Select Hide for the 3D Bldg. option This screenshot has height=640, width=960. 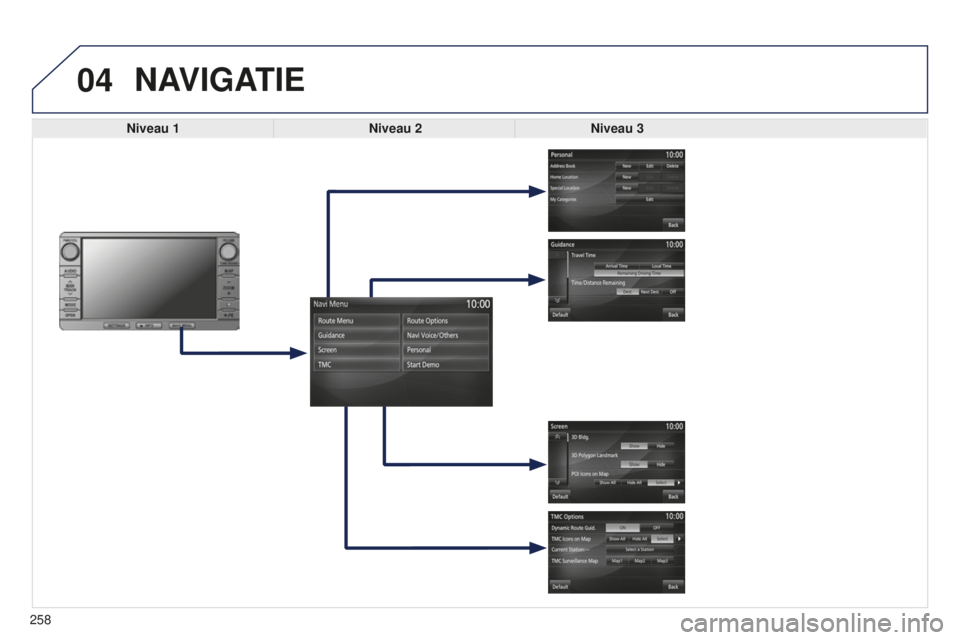point(661,446)
